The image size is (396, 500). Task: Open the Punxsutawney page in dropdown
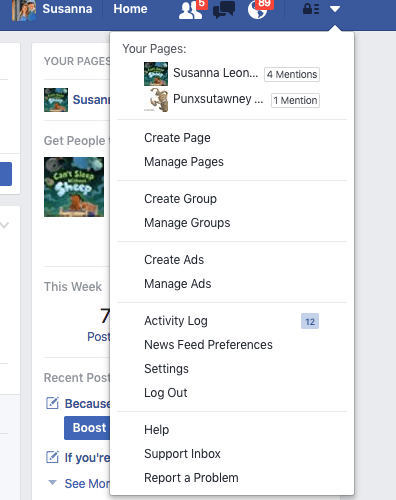(x=218, y=99)
